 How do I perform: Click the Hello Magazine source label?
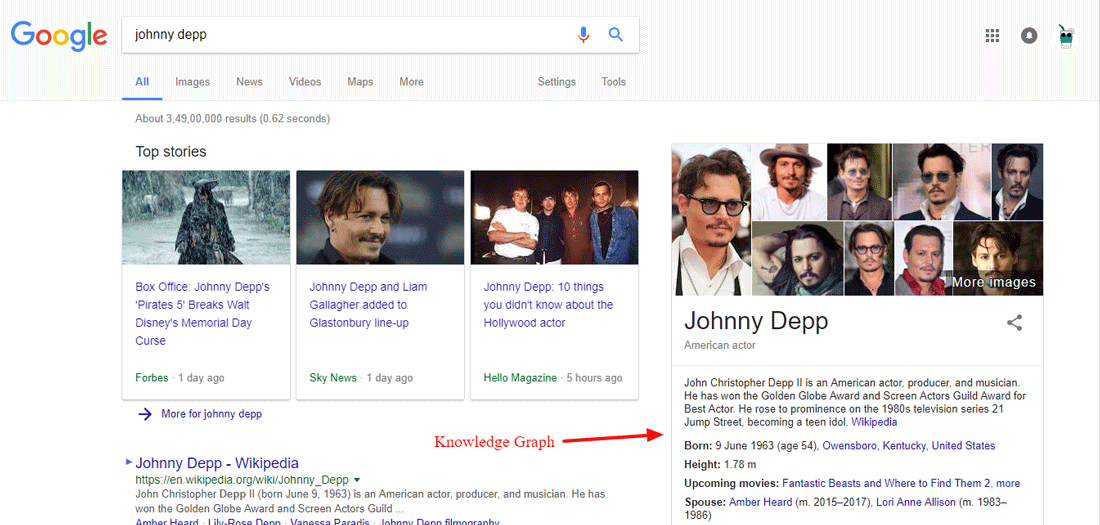(x=520, y=378)
